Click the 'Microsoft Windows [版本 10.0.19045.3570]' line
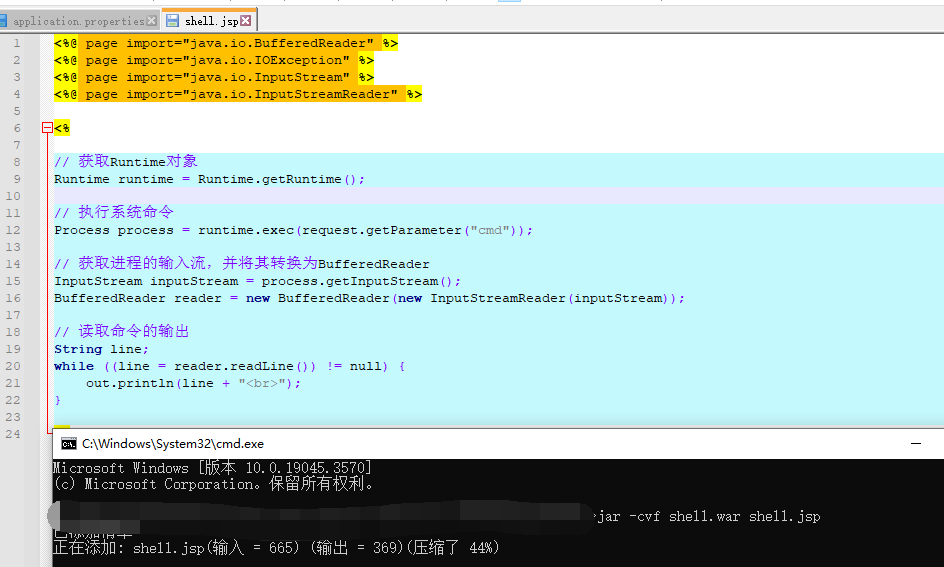This screenshot has width=944, height=567. [x=212, y=468]
